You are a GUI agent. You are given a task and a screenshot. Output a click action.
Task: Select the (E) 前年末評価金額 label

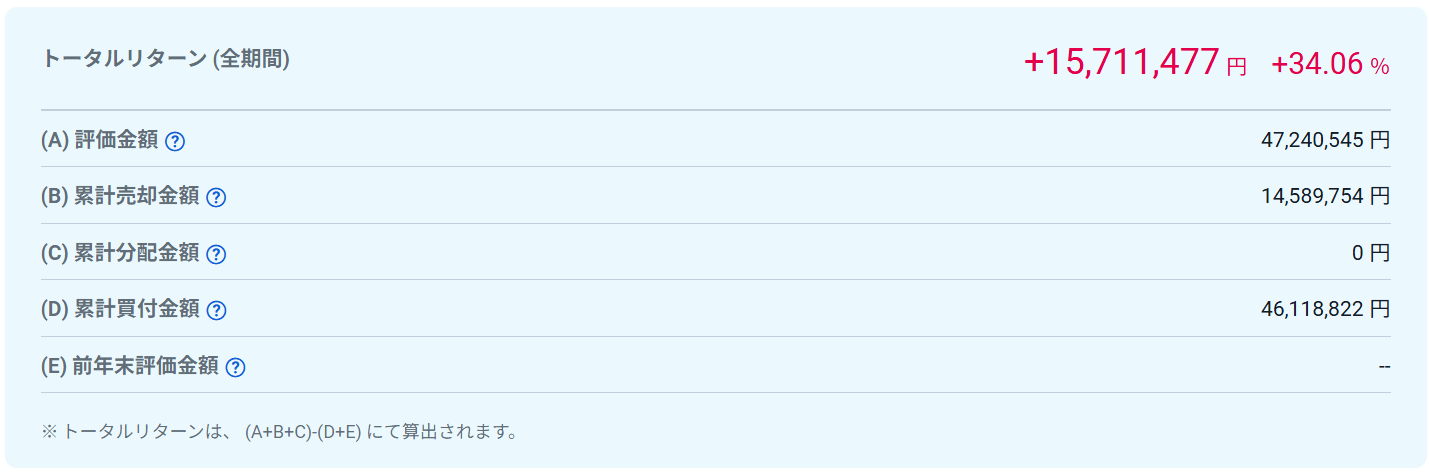click(130, 367)
